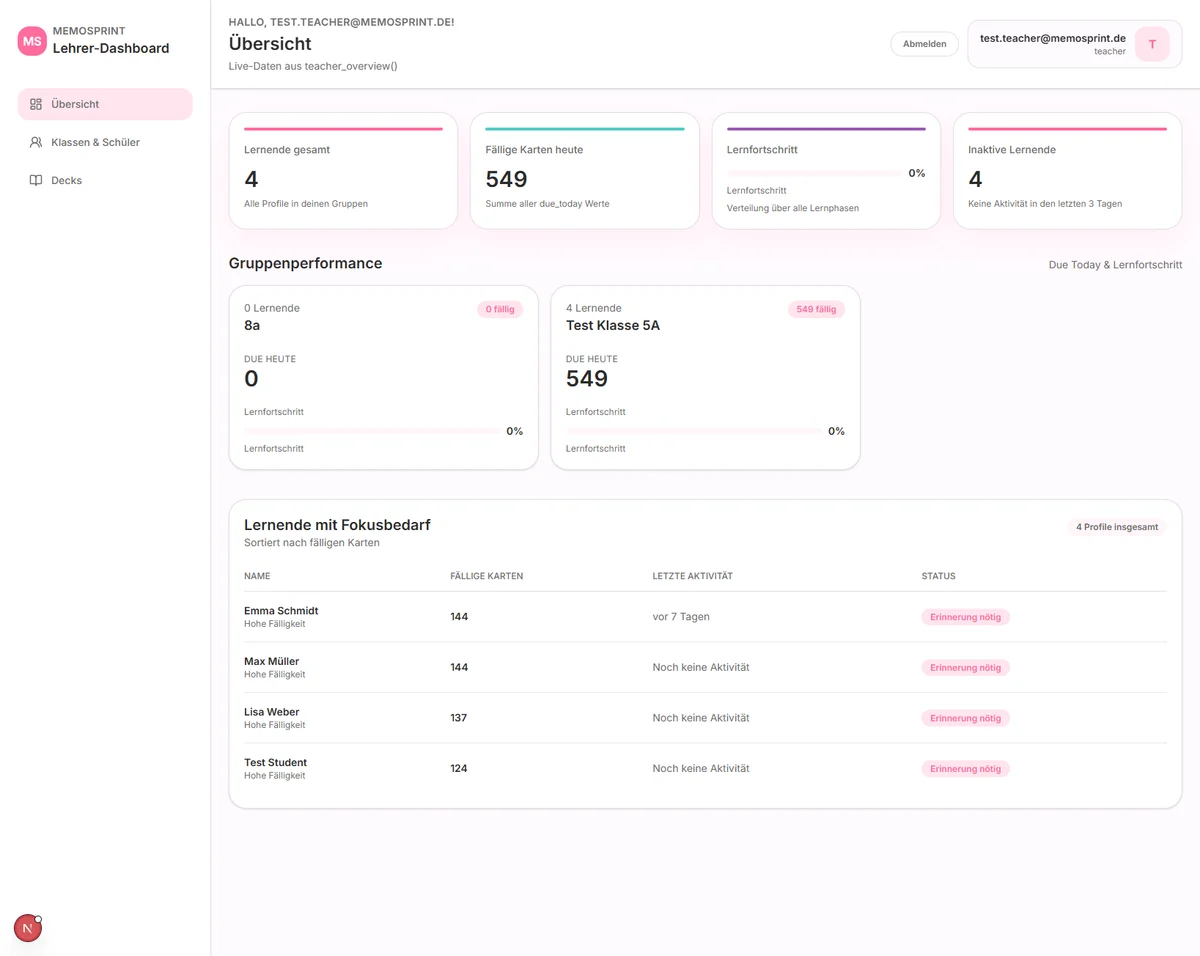Open the Test Klasse 5A group card

[705, 377]
